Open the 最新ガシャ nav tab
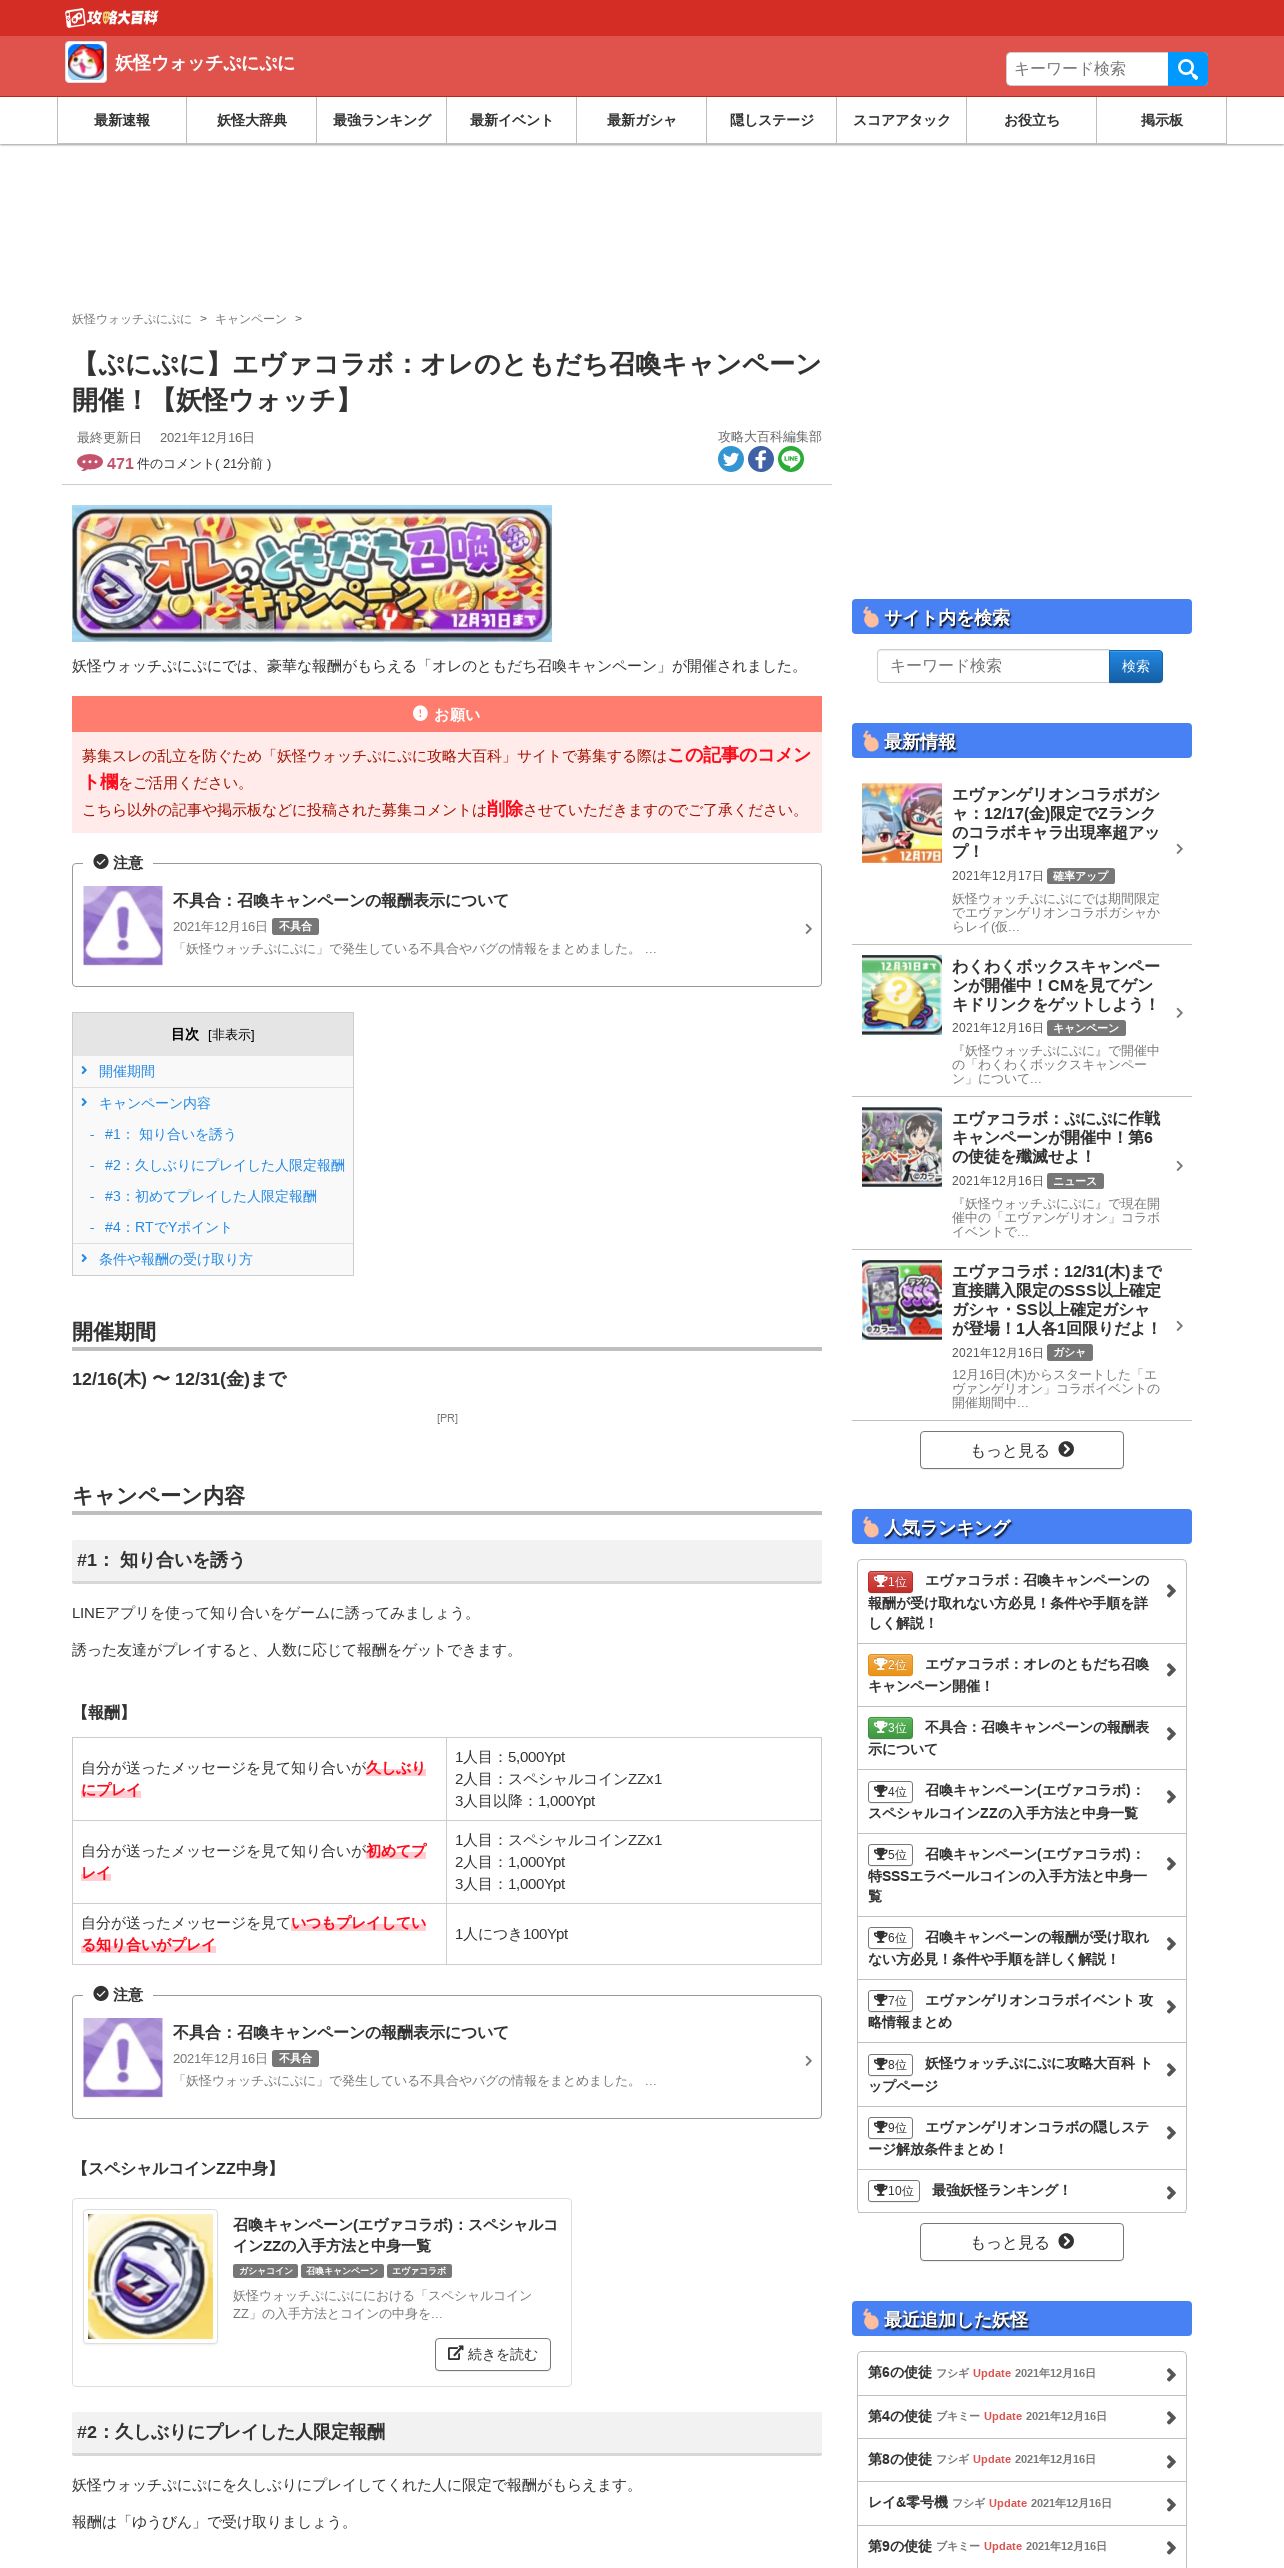Screen dimensions: 1284x2568 tap(642, 120)
